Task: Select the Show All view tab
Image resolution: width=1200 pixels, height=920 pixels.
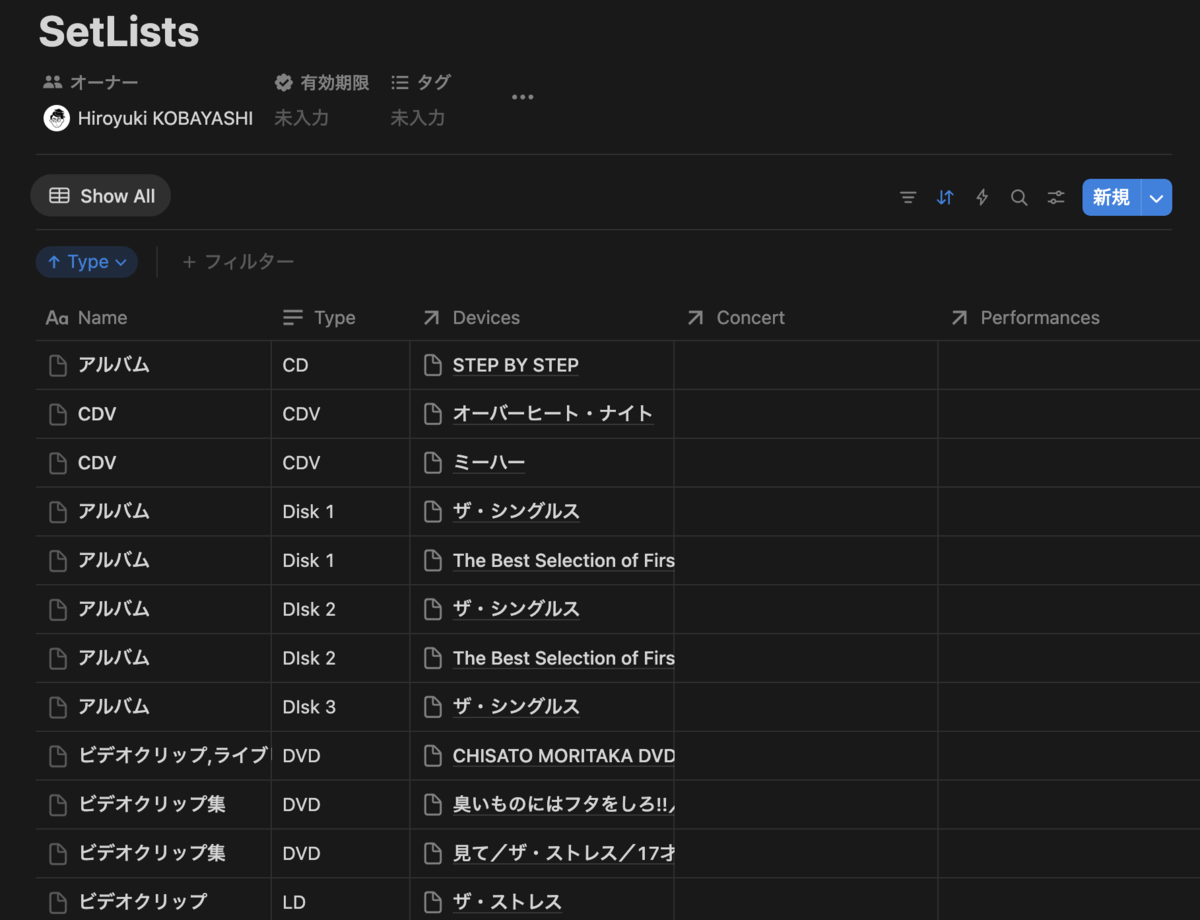Action: pos(101,196)
